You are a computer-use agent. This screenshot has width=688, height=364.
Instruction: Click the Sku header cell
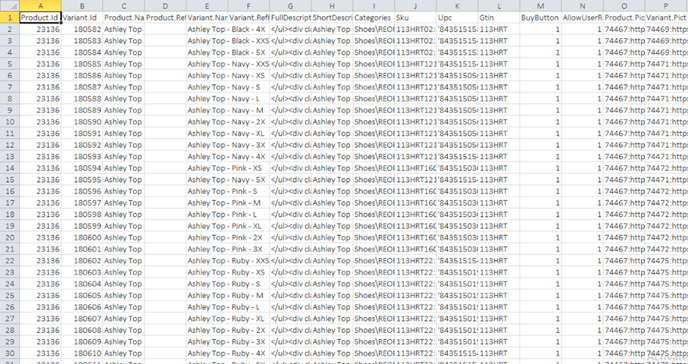click(416, 18)
